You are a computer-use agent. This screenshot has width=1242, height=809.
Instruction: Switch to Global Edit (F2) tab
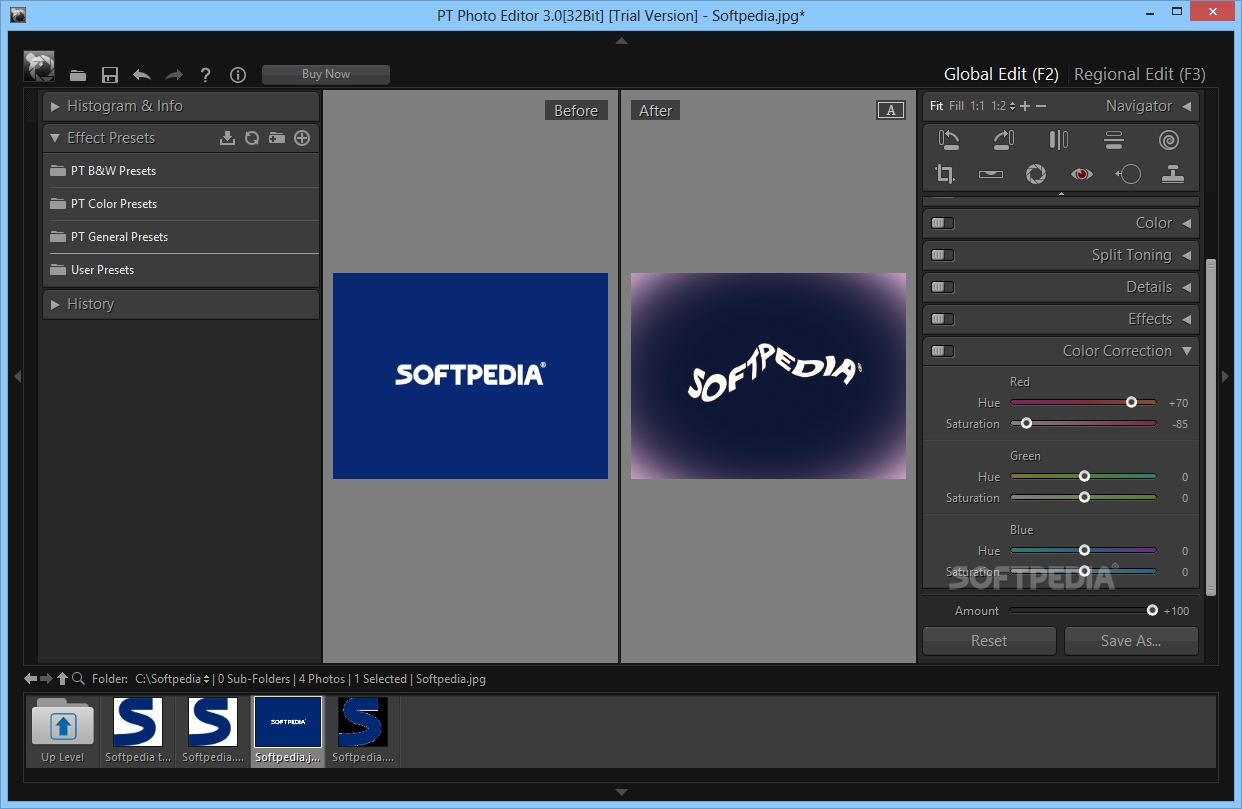[1001, 74]
